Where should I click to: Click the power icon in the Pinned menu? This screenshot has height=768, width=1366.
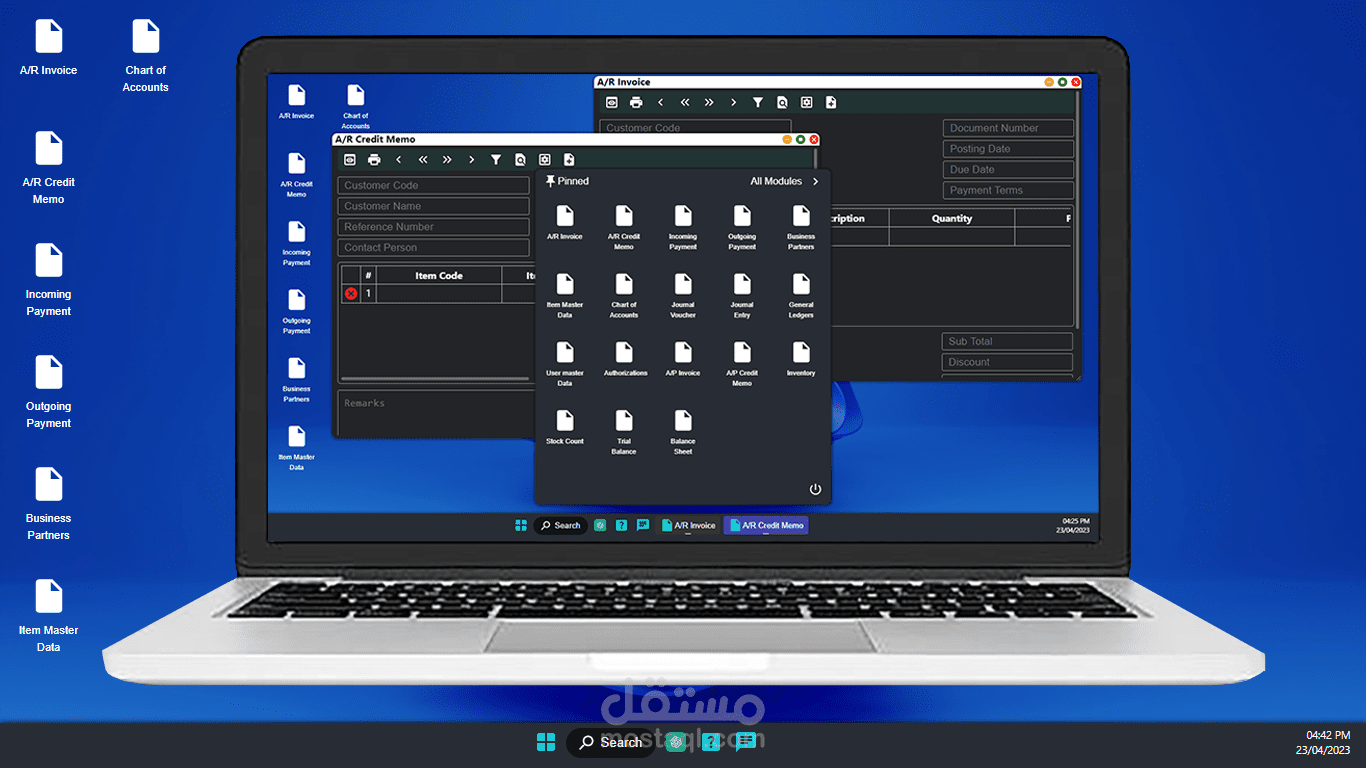pyautogui.click(x=815, y=489)
